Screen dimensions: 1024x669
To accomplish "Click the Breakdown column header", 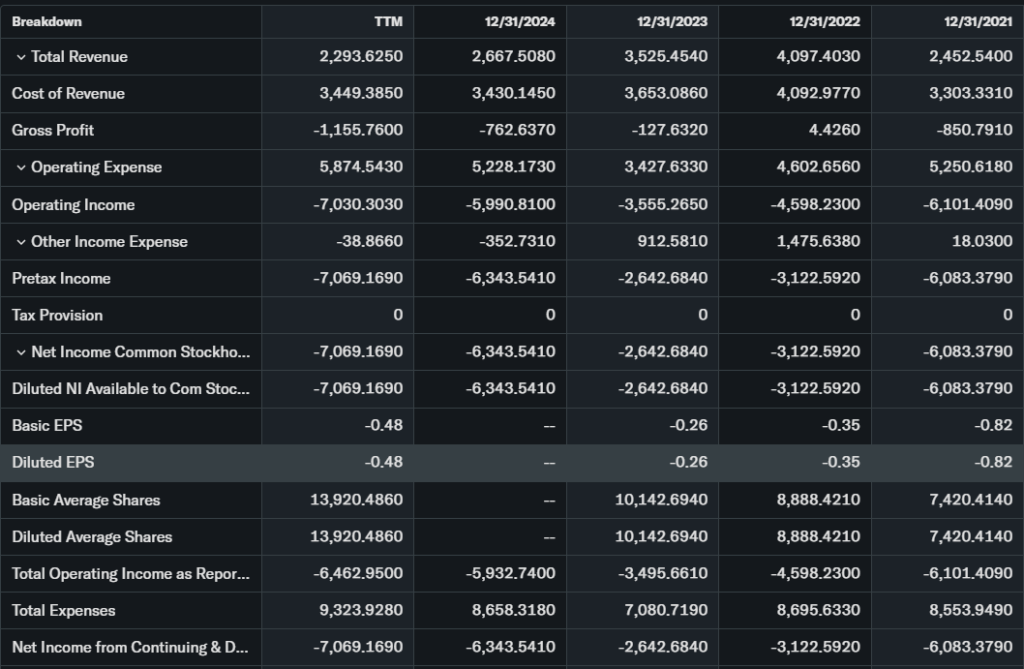I will tap(47, 21).
